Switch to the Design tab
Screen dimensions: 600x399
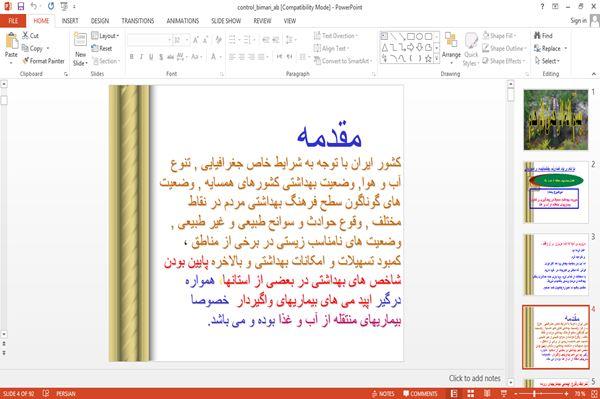pos(100,21)
